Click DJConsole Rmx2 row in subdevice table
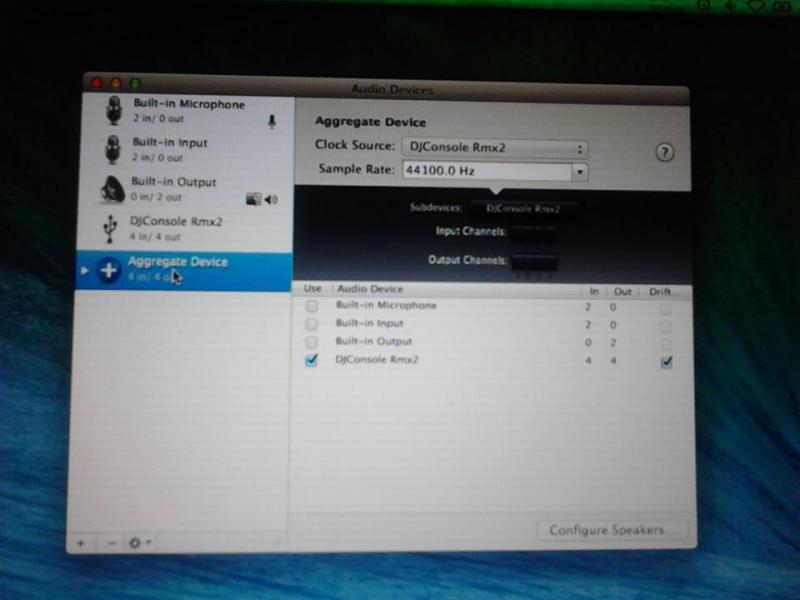Image resolution: width=800 pixels, height=600 pixels. 491,361
